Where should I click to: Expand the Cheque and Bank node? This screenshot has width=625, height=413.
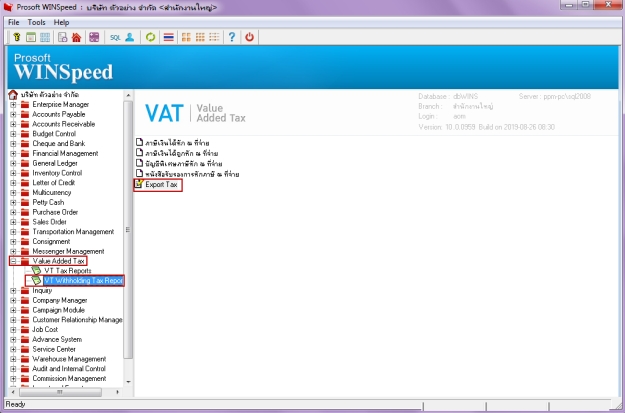pyautogui.click(x=14, y=144)
